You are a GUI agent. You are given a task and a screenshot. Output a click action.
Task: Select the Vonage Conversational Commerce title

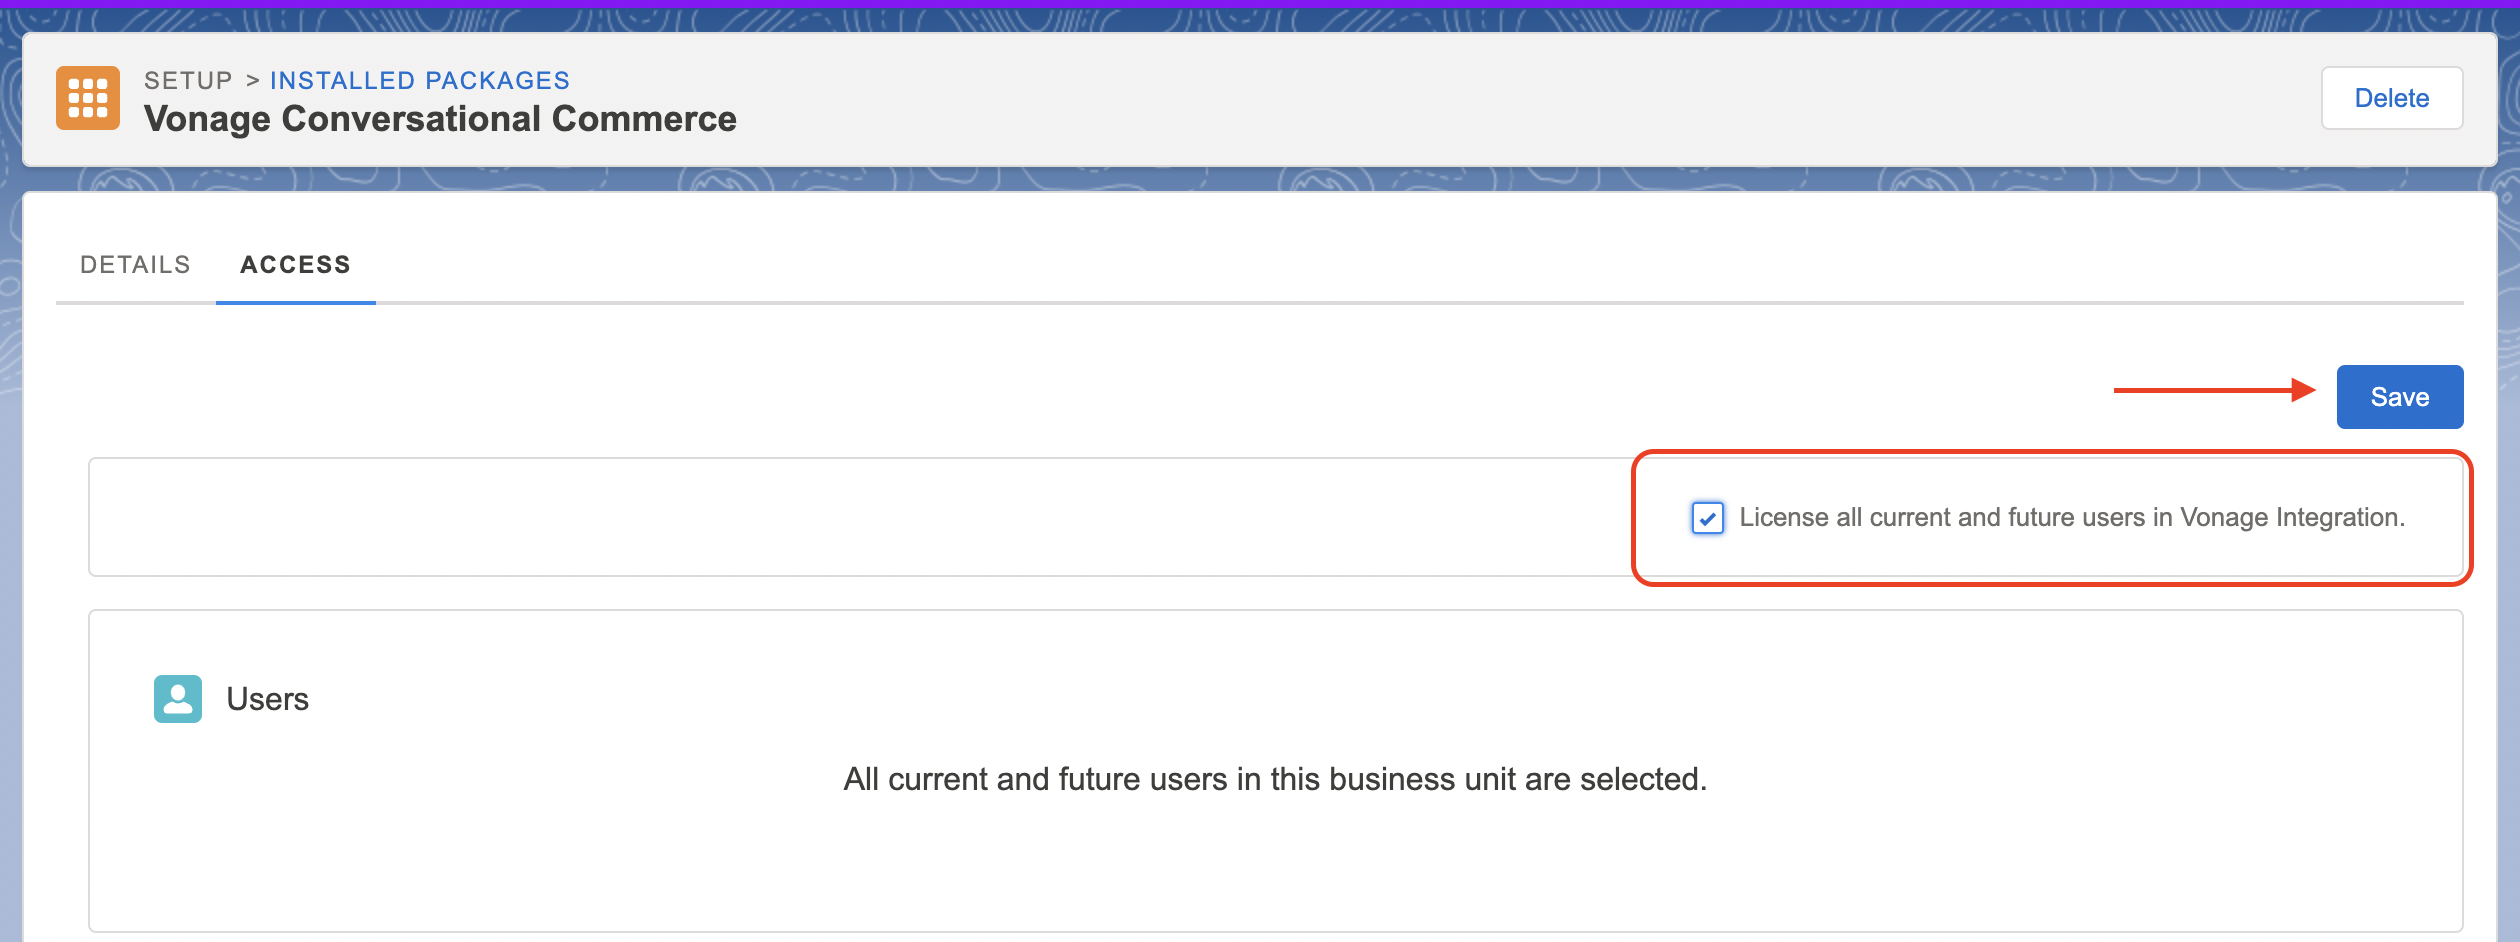click(440, 118)
